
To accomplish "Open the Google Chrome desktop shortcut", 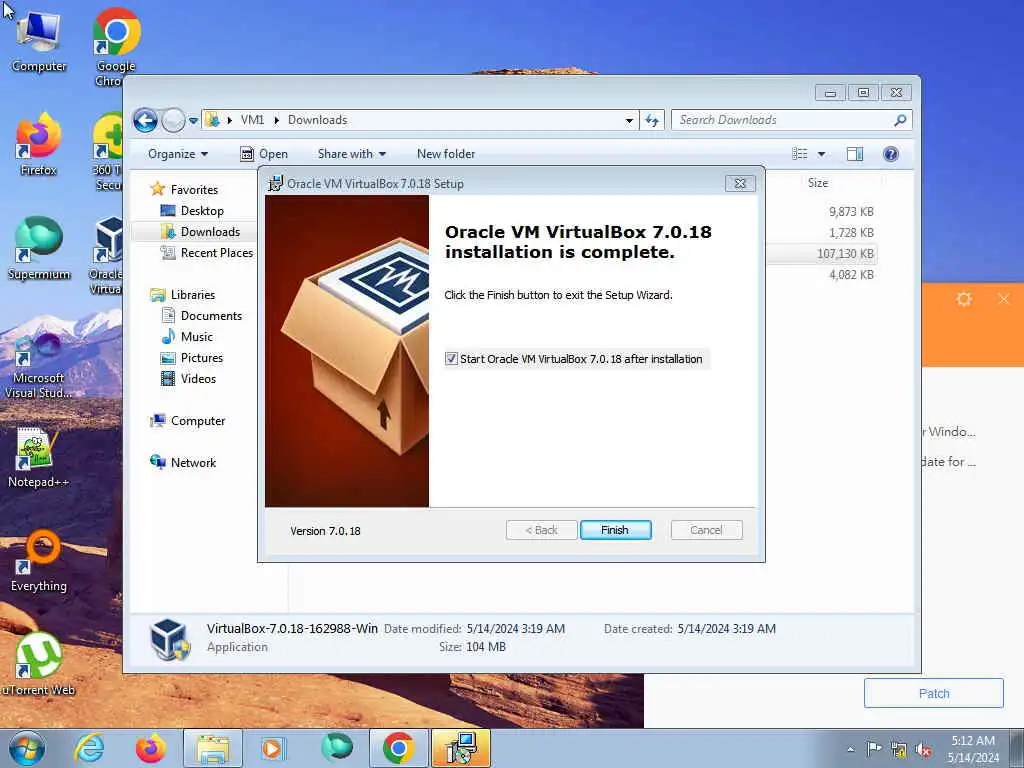I will pos(116,47).
